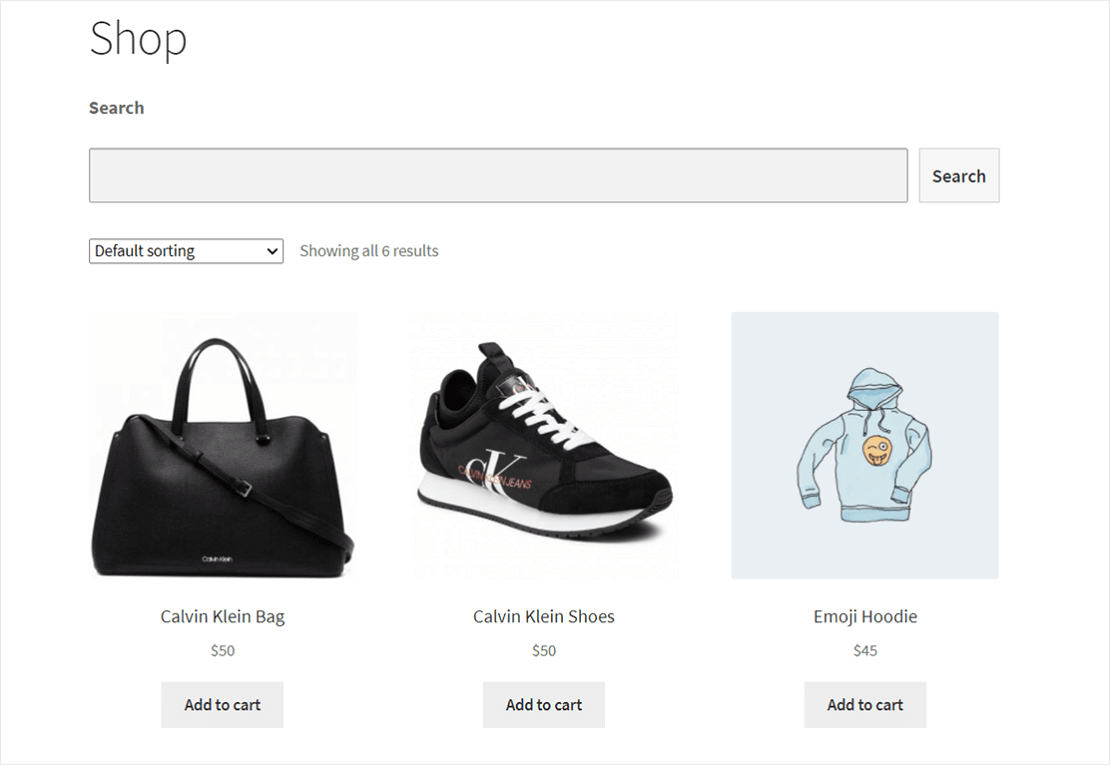Click the Search label above the field
The height and width of the screenshot is (765, 1110).
coord(116,108)
